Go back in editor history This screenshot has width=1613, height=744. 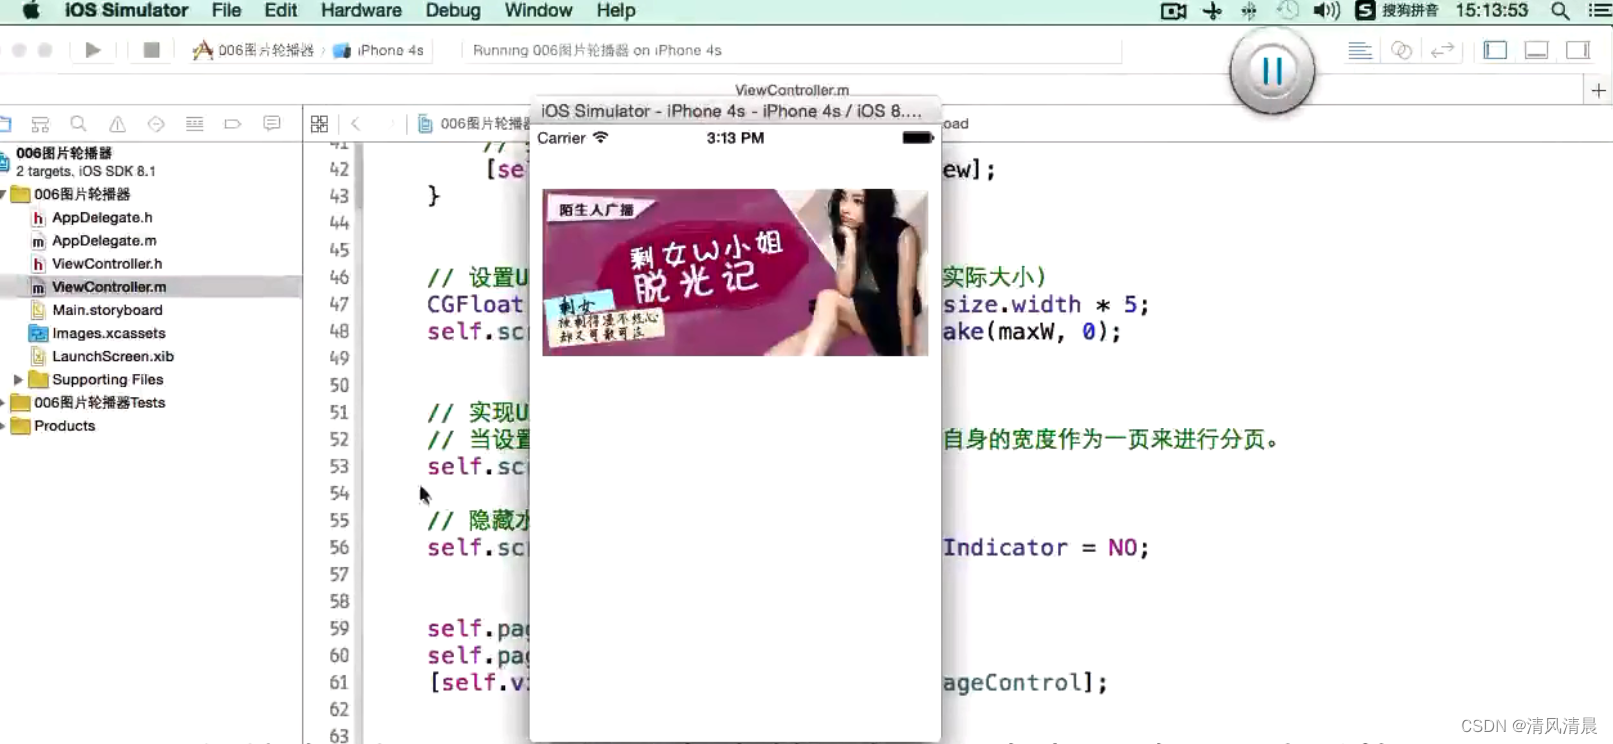click(x=356, y=124)
